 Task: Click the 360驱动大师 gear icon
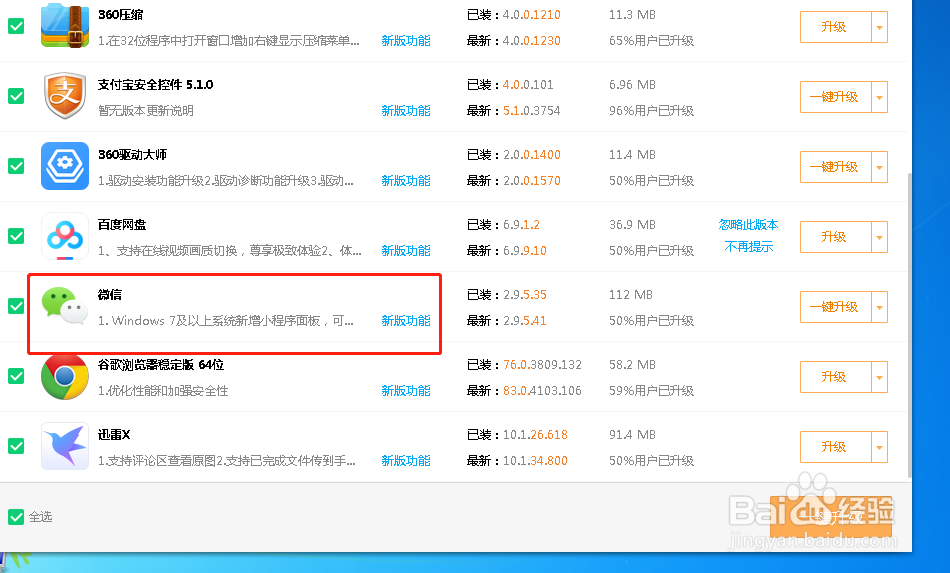coord(65,166)
